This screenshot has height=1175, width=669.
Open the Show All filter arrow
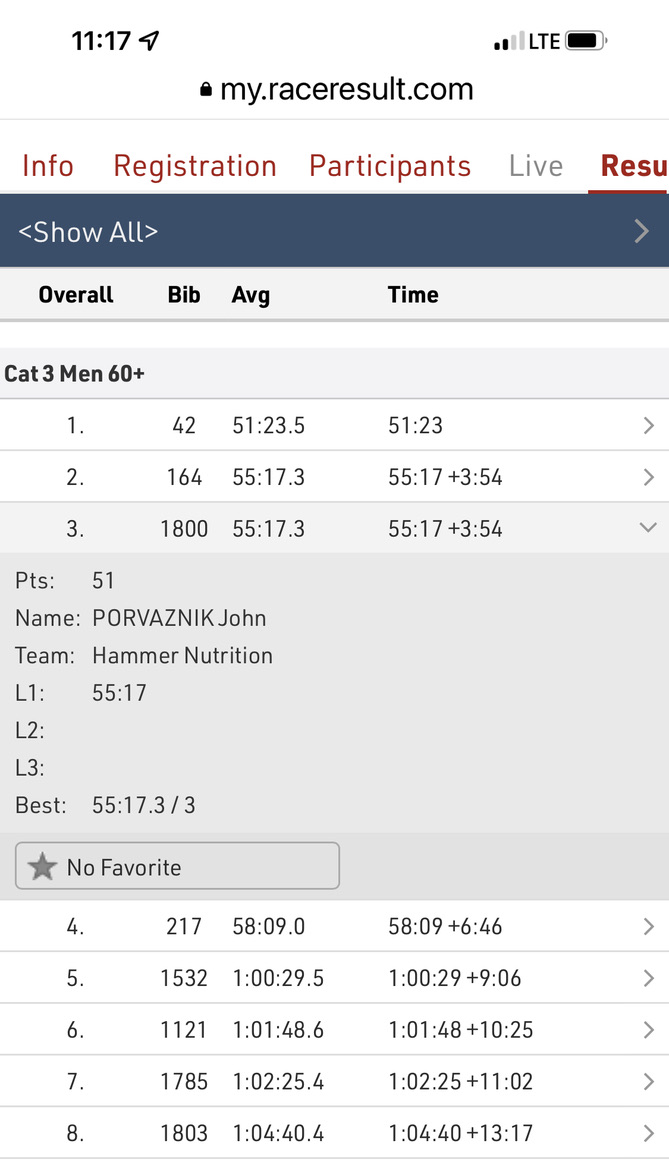642,232
